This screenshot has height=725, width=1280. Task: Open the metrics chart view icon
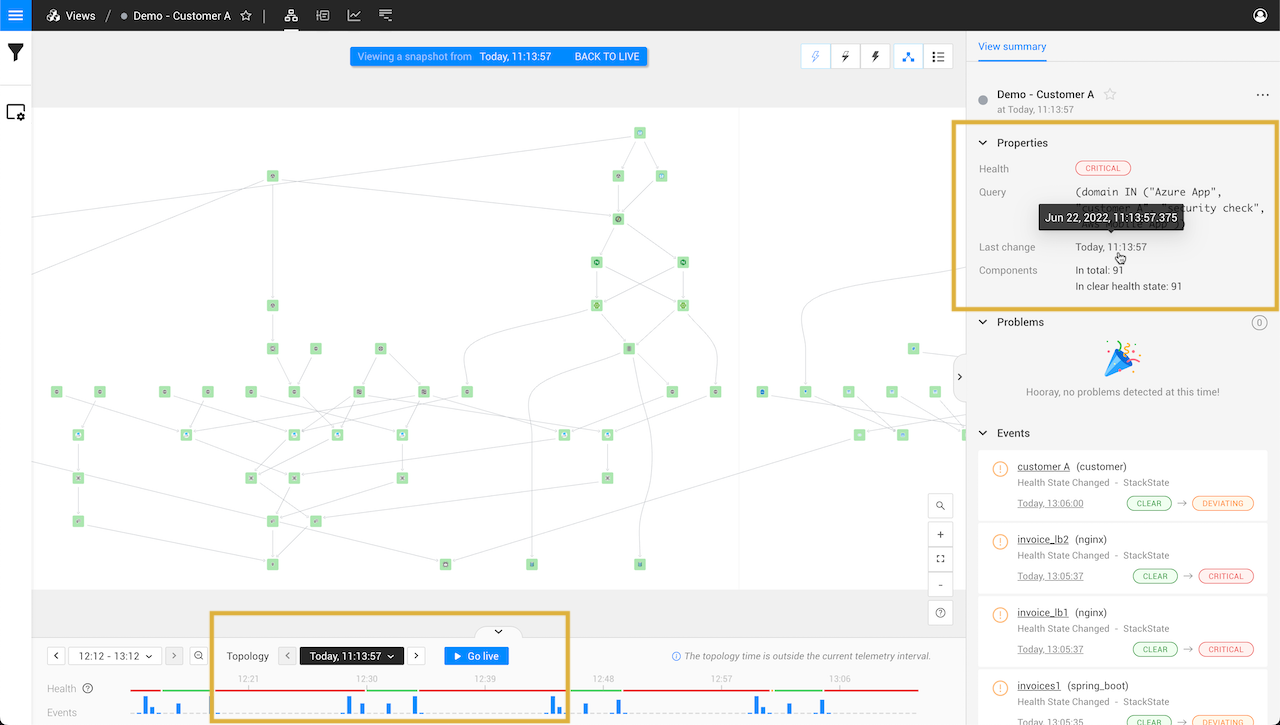[x=354, y=15]
